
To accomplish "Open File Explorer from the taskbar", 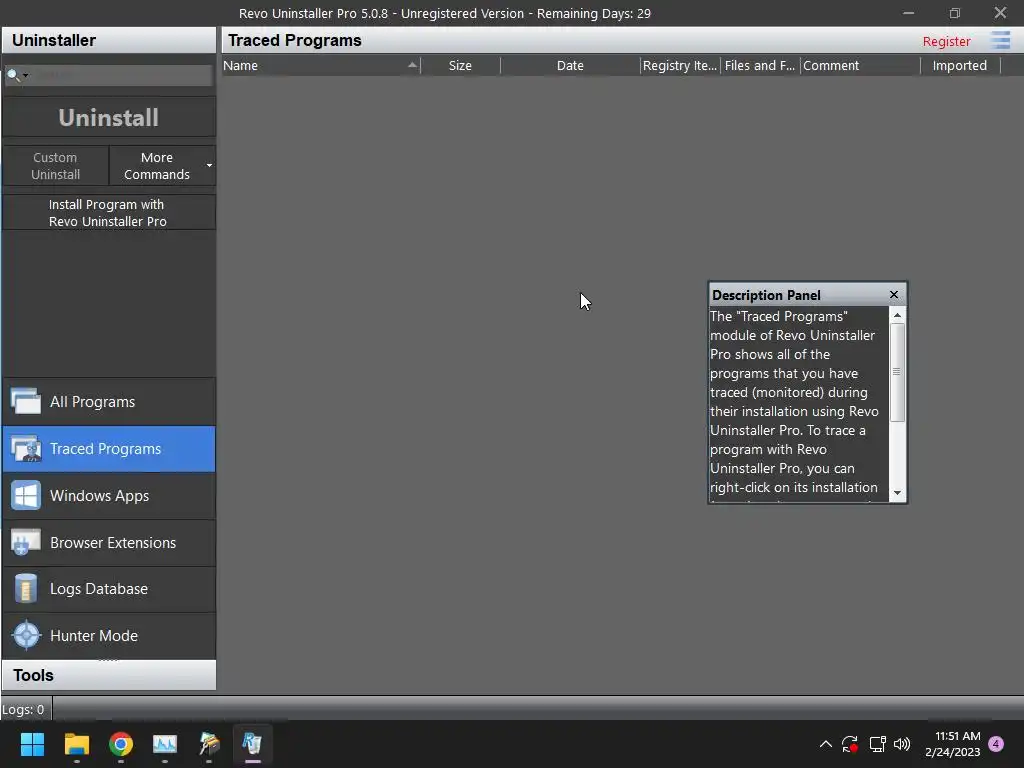I will click(x=76, y=744).
